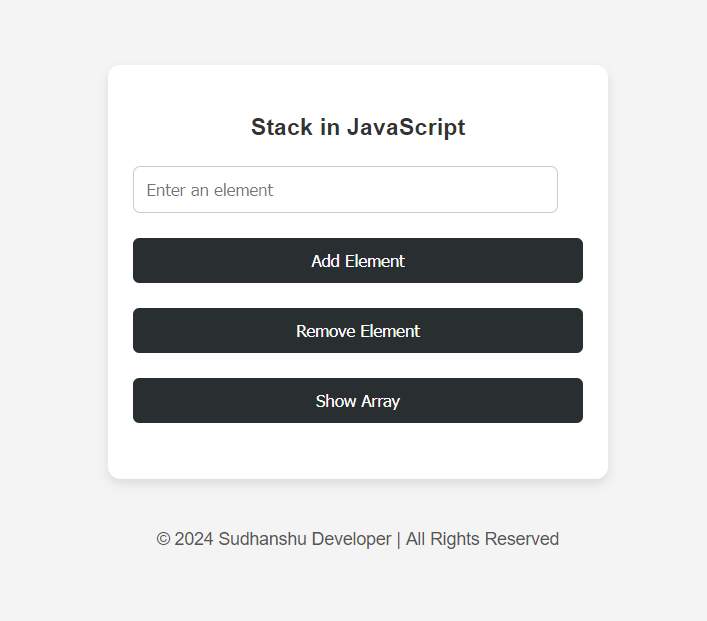Select the 'Stack in JavaScript' heading
Viewport: 707px width, 621px height.
coord(358,127)
